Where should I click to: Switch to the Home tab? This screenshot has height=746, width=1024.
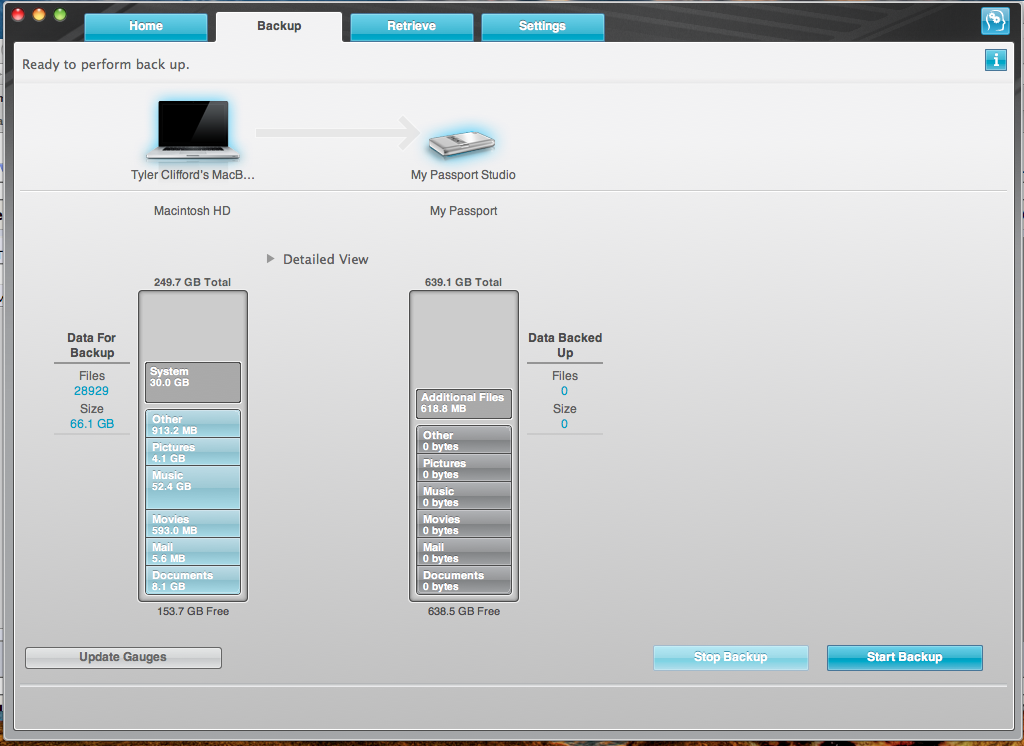146,26
